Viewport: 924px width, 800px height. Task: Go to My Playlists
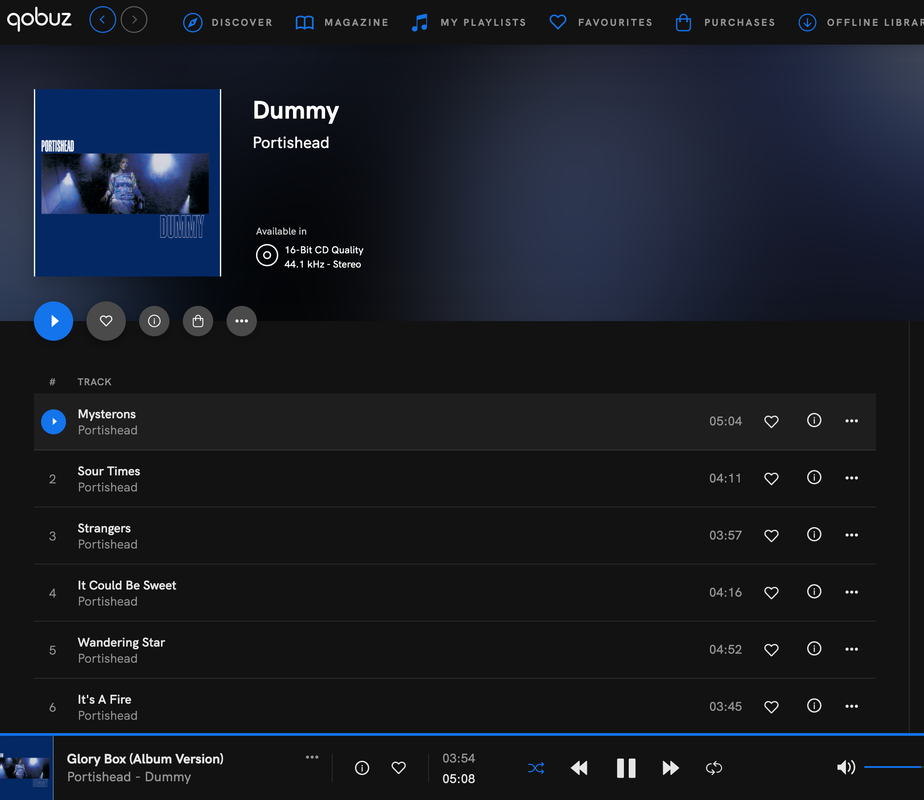468,22
